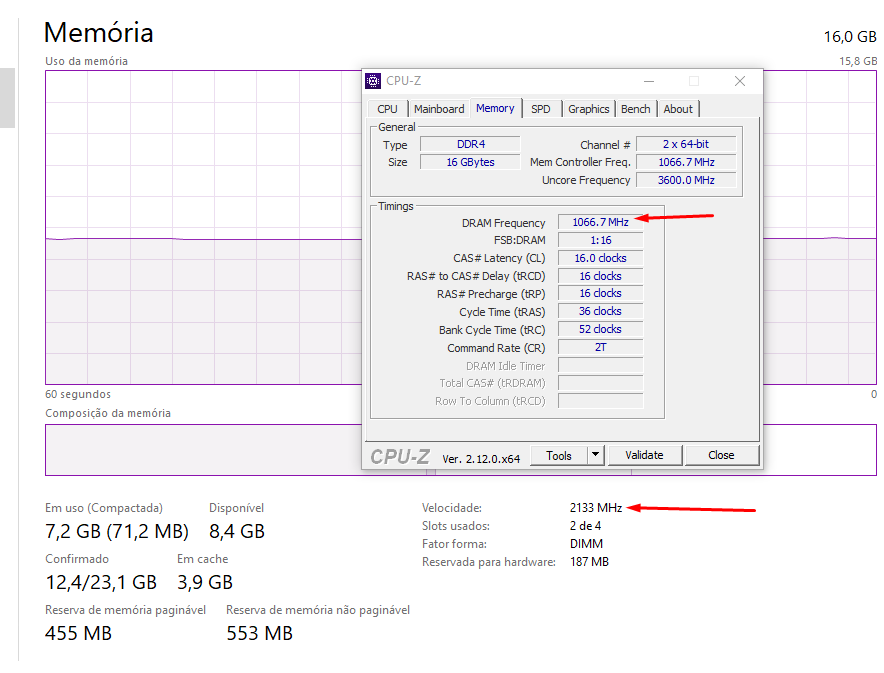
Task: Click the Slots usados 2 de 4 value
Action: click(x=585, y=526)
